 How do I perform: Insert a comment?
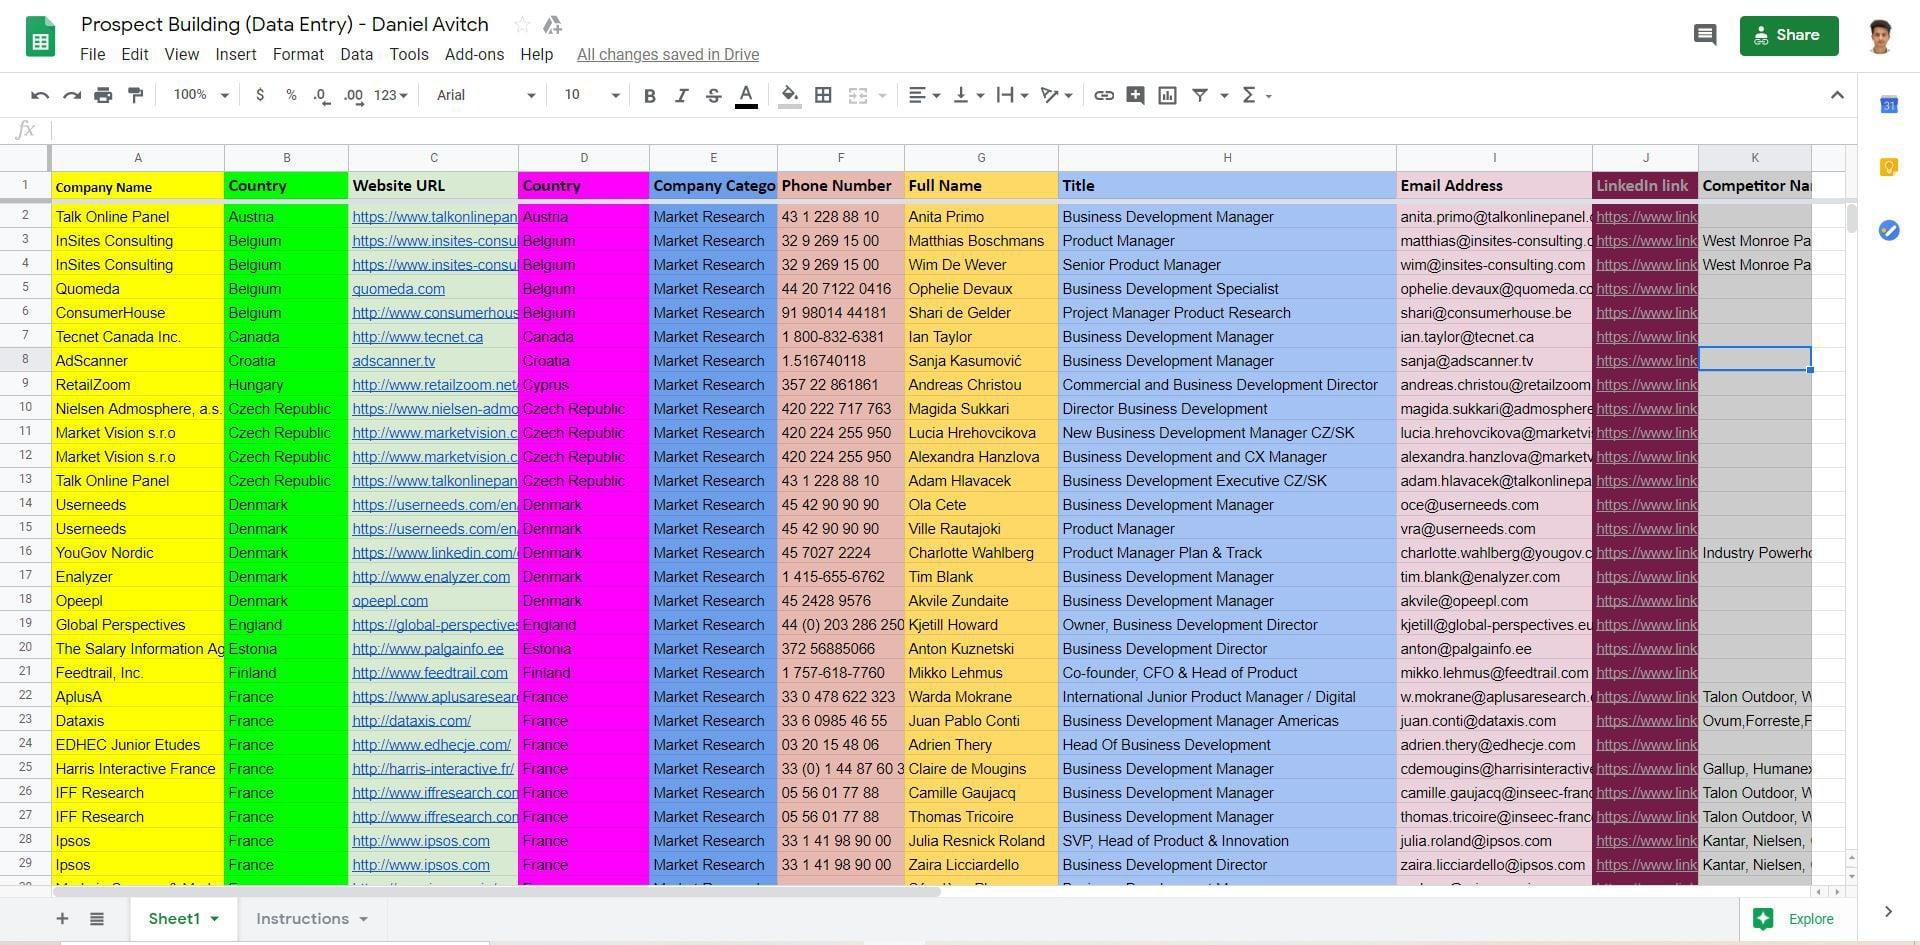1135,95
